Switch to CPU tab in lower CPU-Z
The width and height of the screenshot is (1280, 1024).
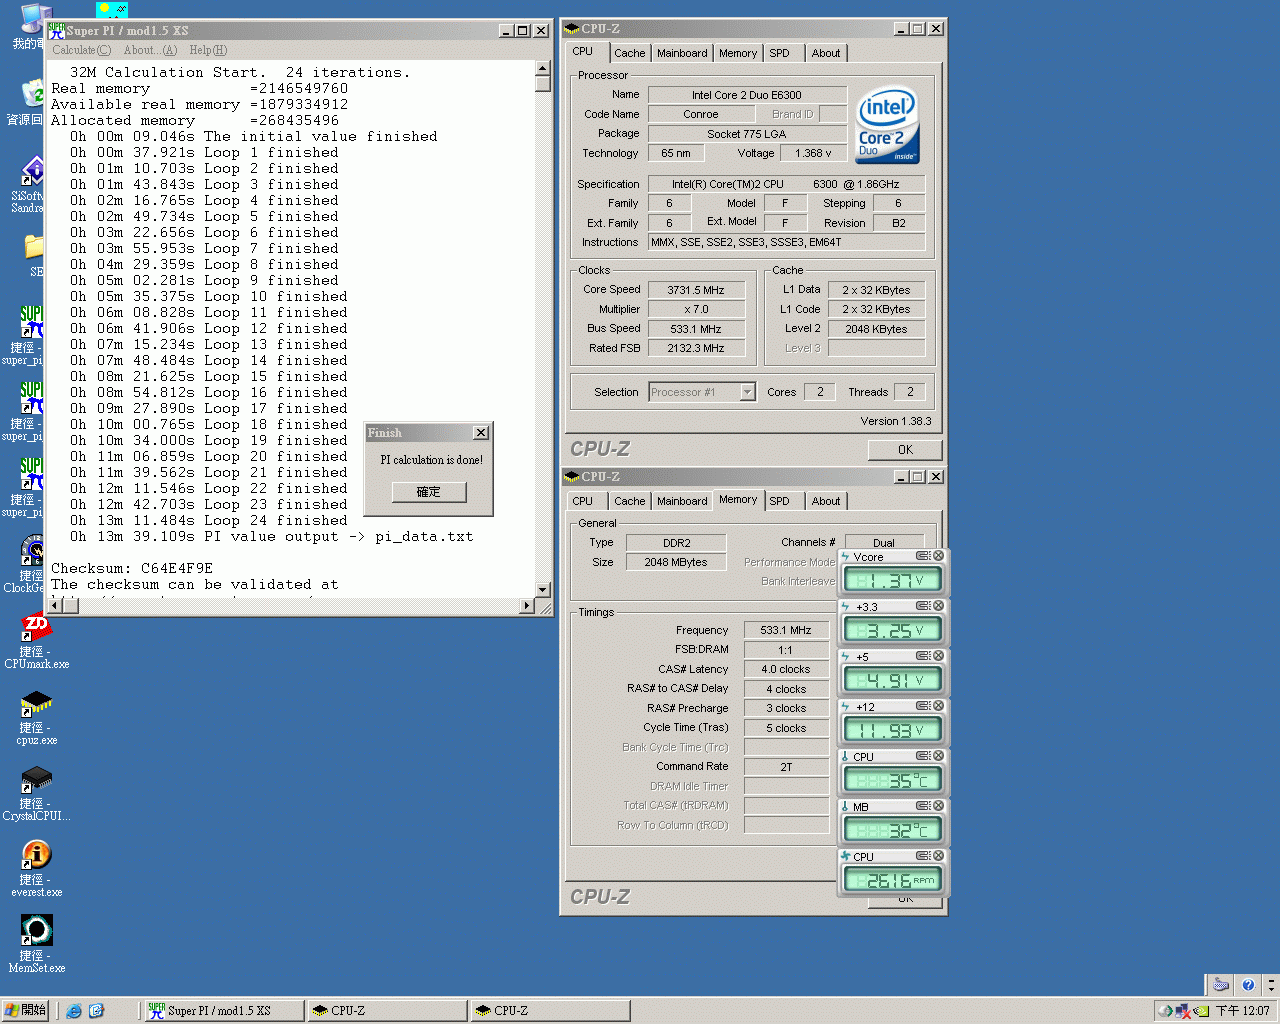click(583, 501)
